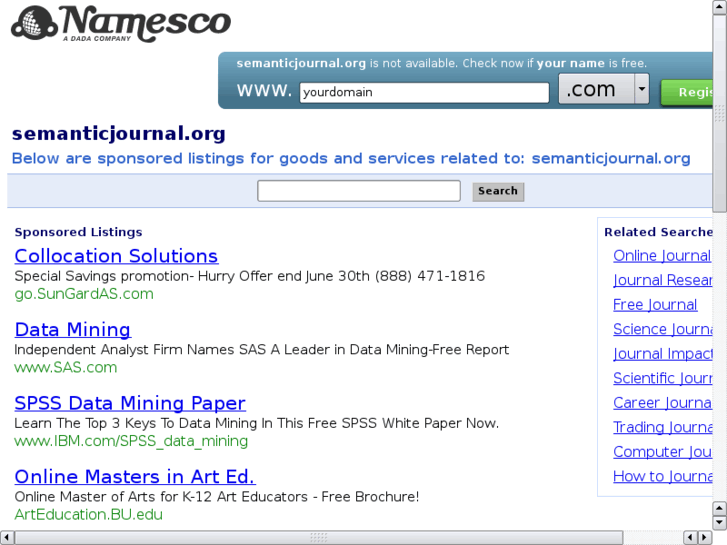Open the Computer Journal related search
The image size is (727, 545).
click(x=663, y=452)
